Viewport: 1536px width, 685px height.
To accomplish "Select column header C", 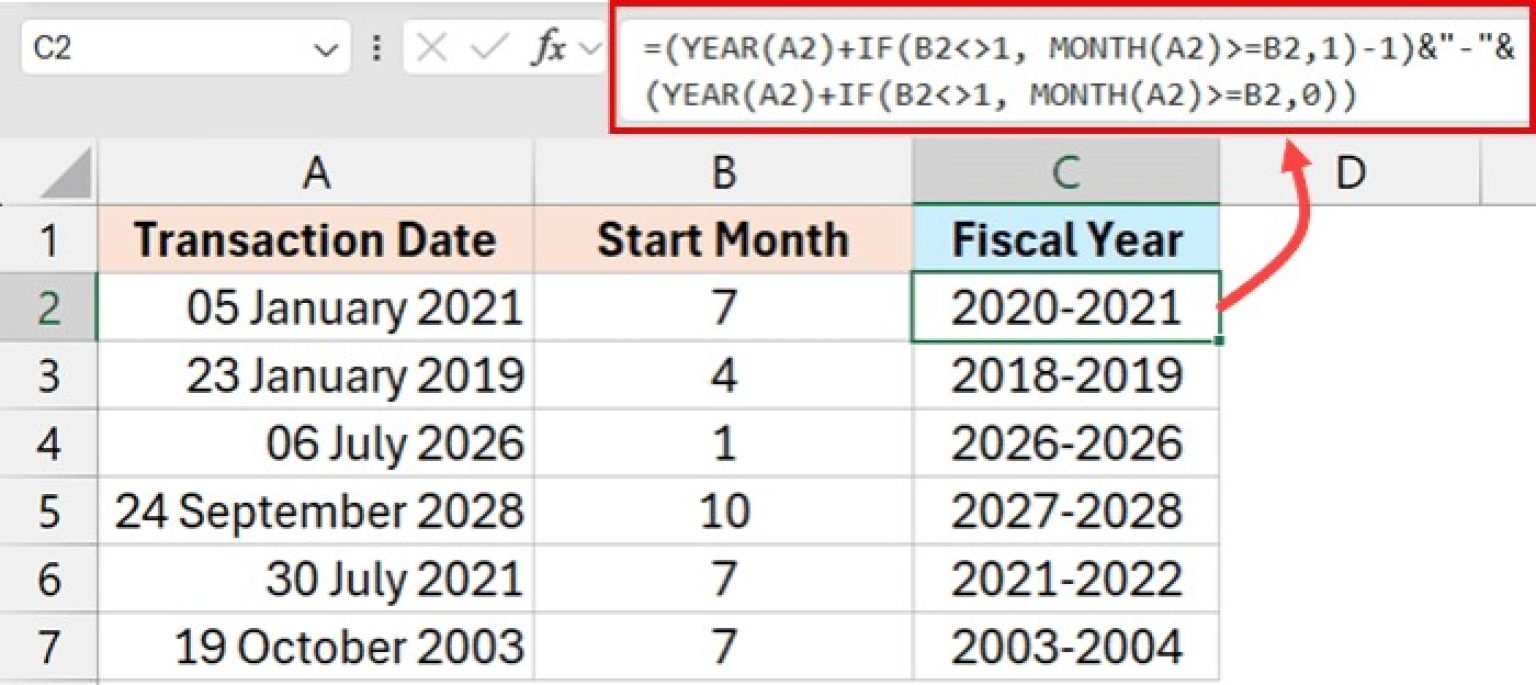I will 1068,170.
